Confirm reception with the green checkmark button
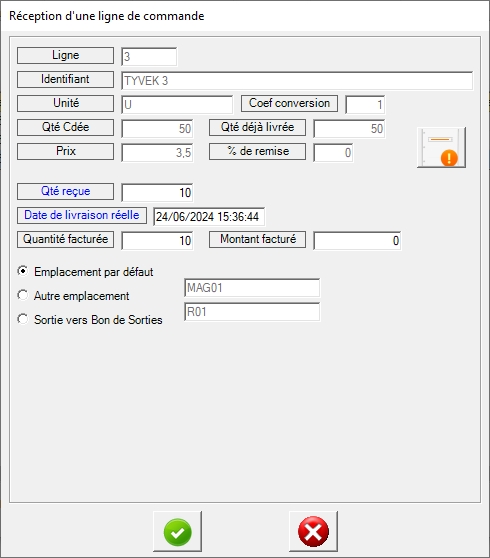The height and width of the screenshot is (558, 490). pyautogui.click(x=177, y=532)
